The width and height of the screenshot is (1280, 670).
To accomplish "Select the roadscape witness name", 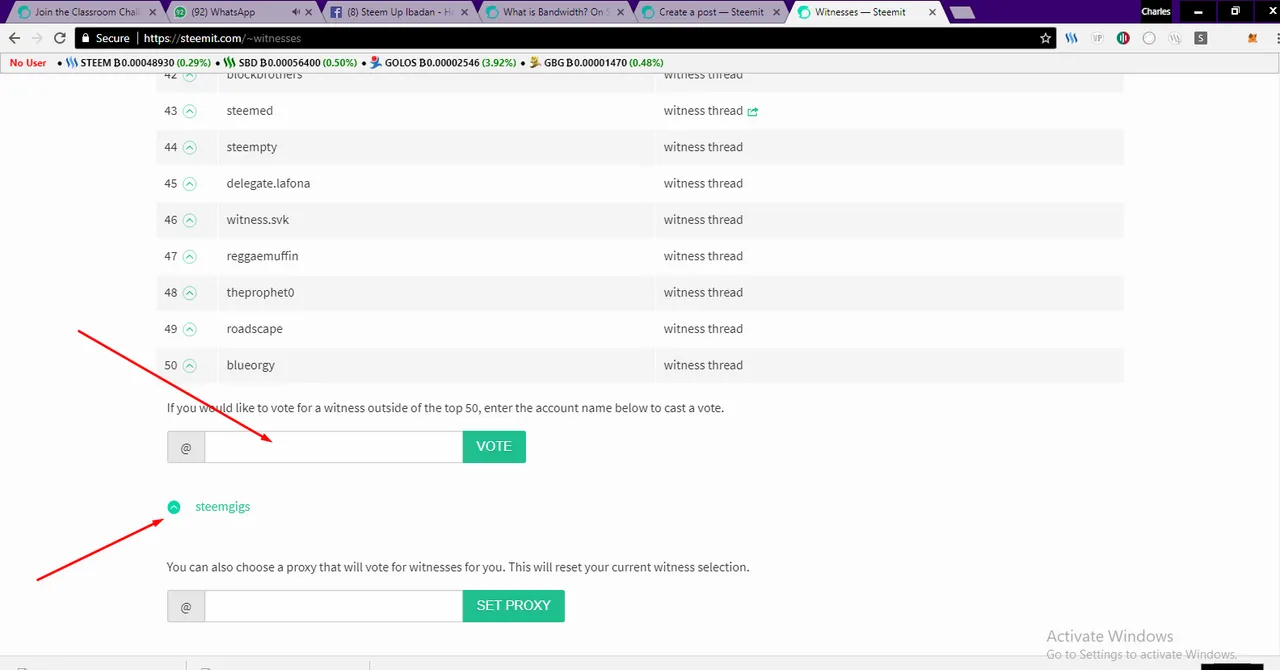I will point(255,329).
